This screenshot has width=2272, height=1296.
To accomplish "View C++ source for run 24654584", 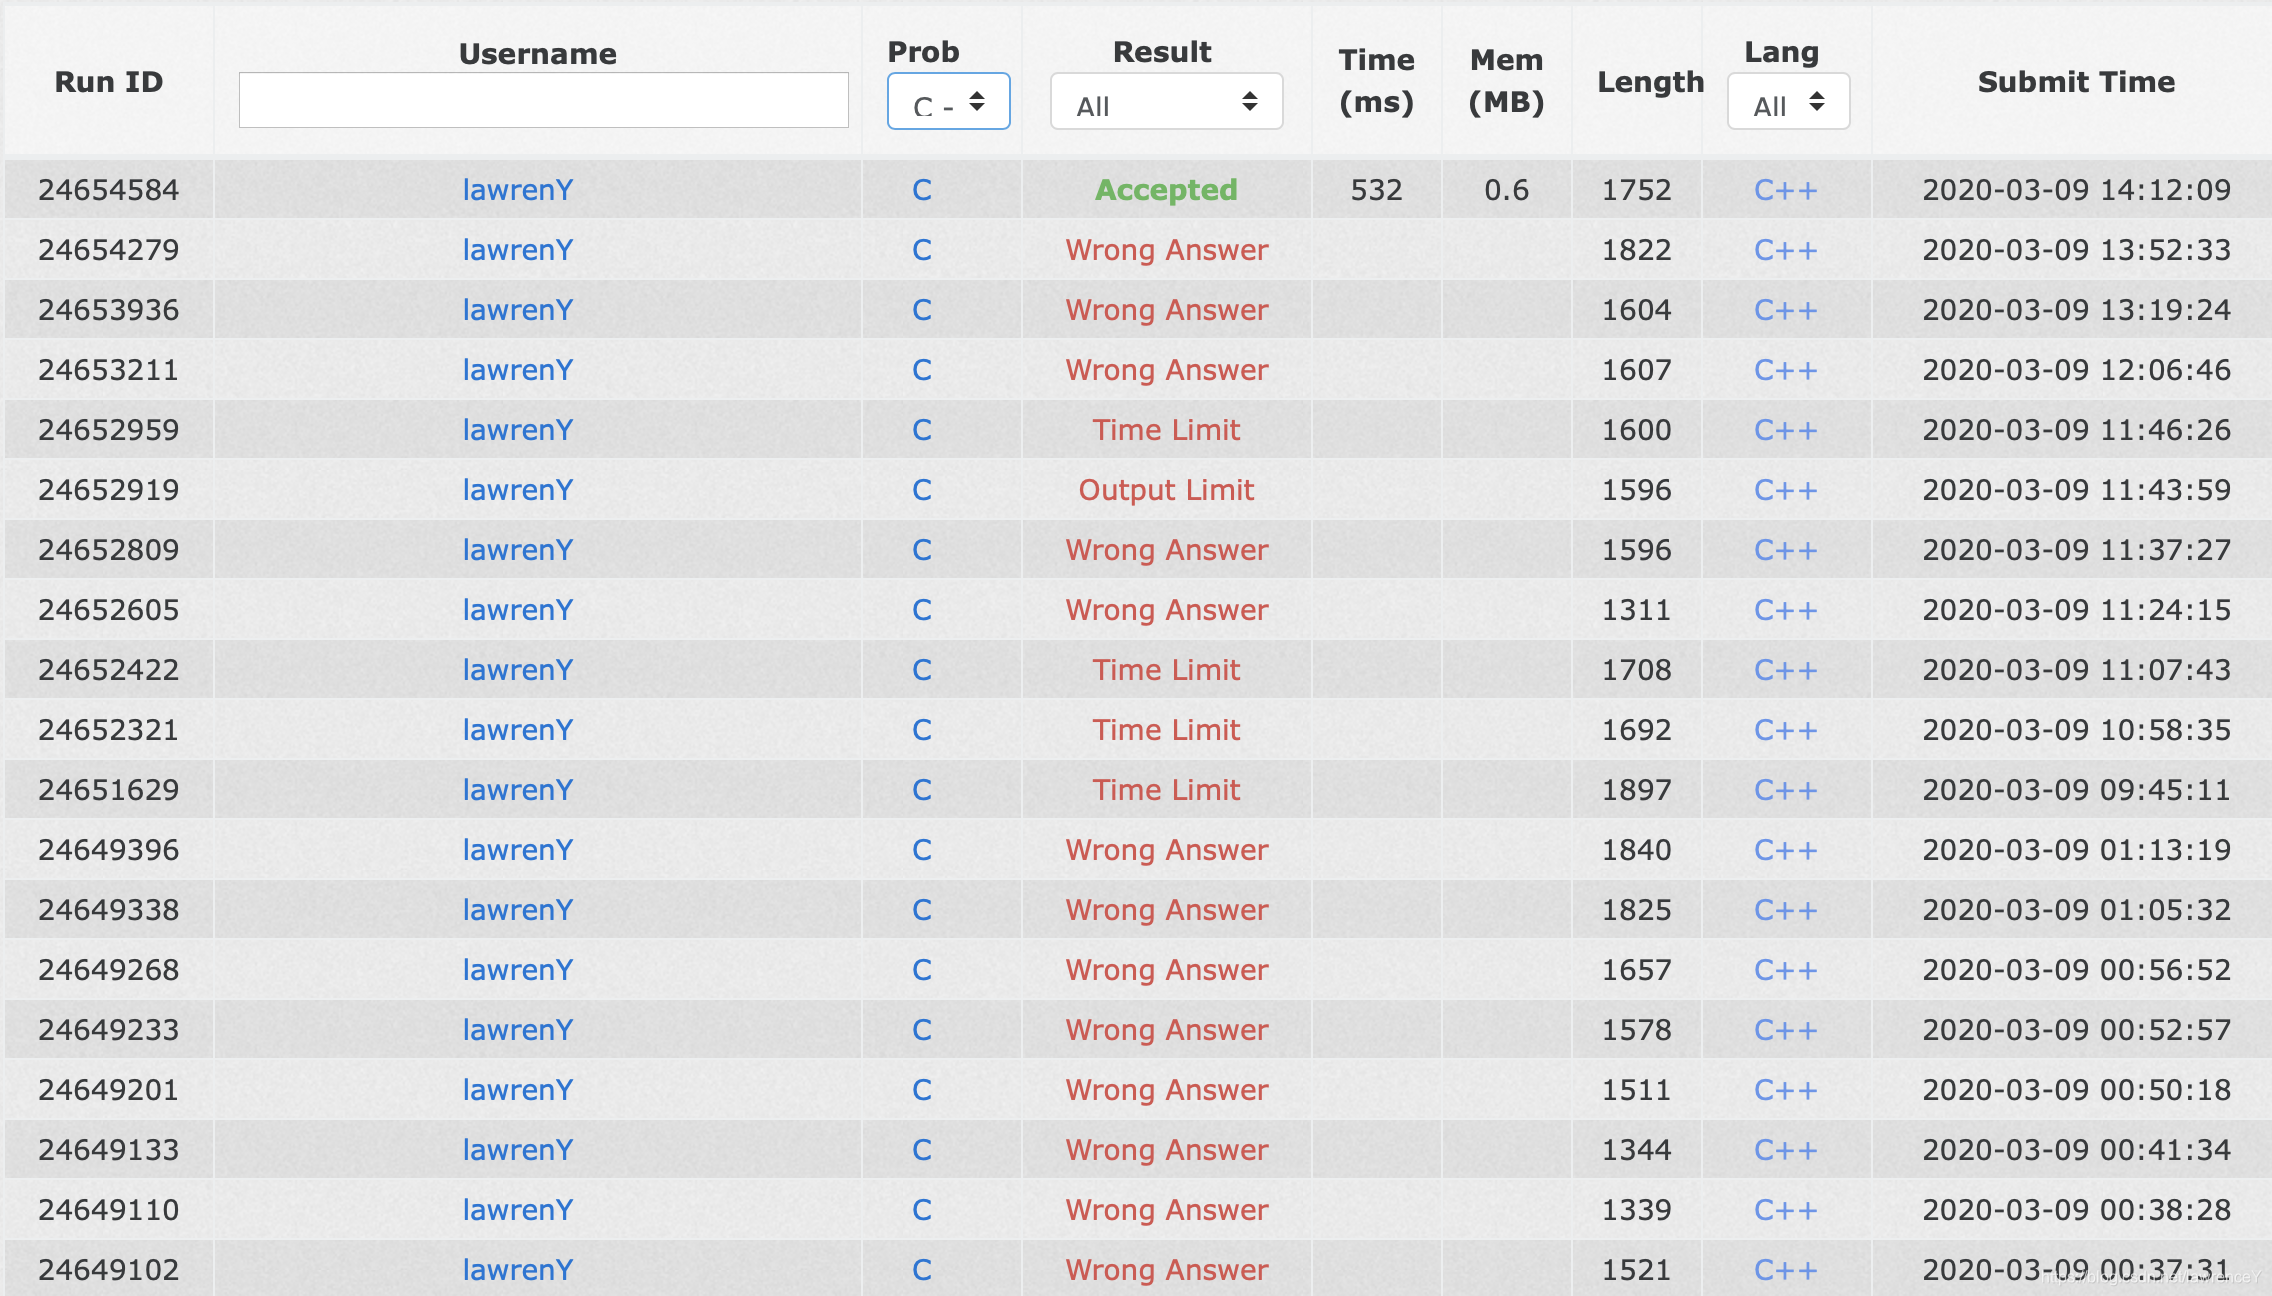I will pyautogui.click(x=1786, y=190).
